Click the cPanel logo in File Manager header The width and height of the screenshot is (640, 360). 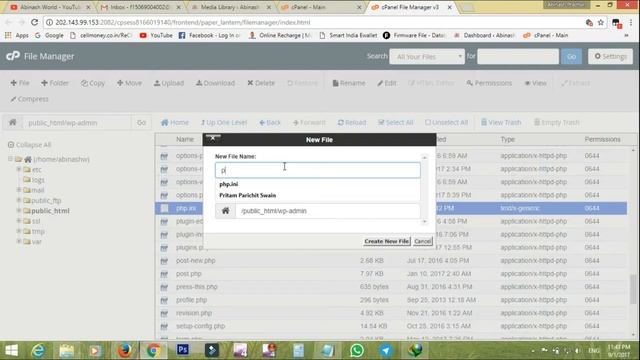13,56
